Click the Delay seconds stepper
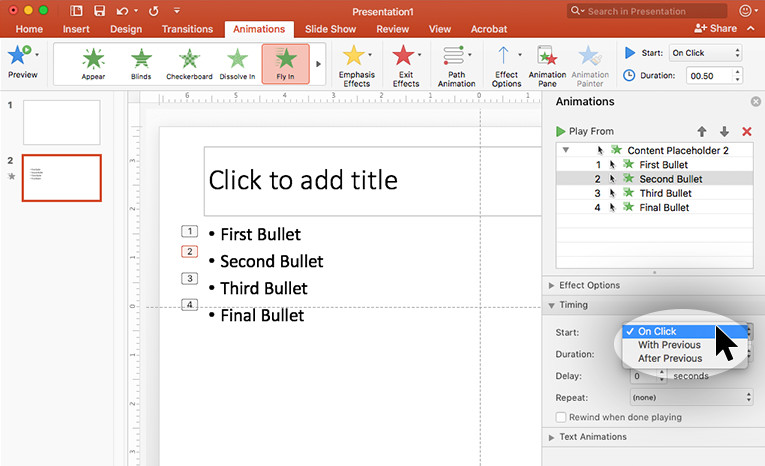 (x=662, y=375)
